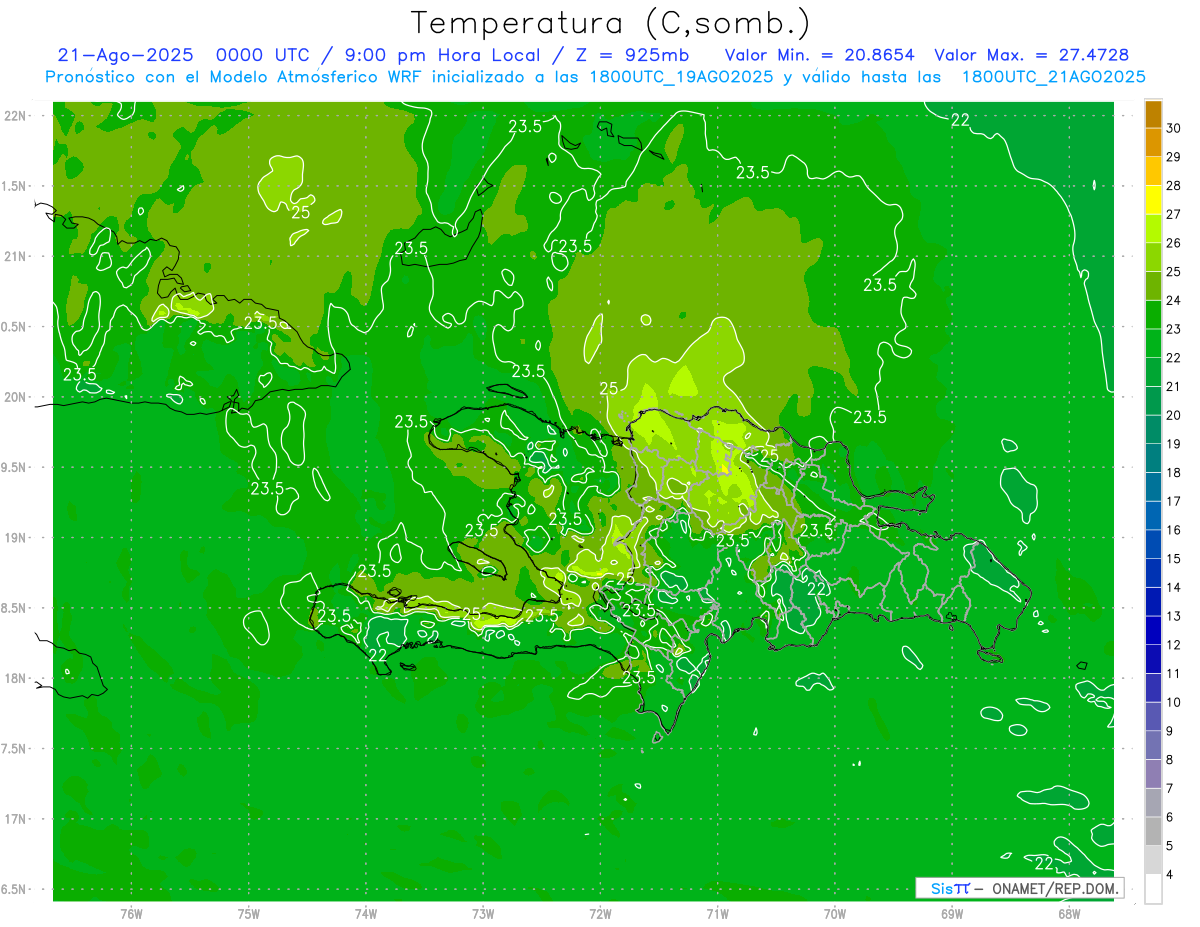
Task: Click the '7.5N' latitude axis label
Action: point(15,749)
